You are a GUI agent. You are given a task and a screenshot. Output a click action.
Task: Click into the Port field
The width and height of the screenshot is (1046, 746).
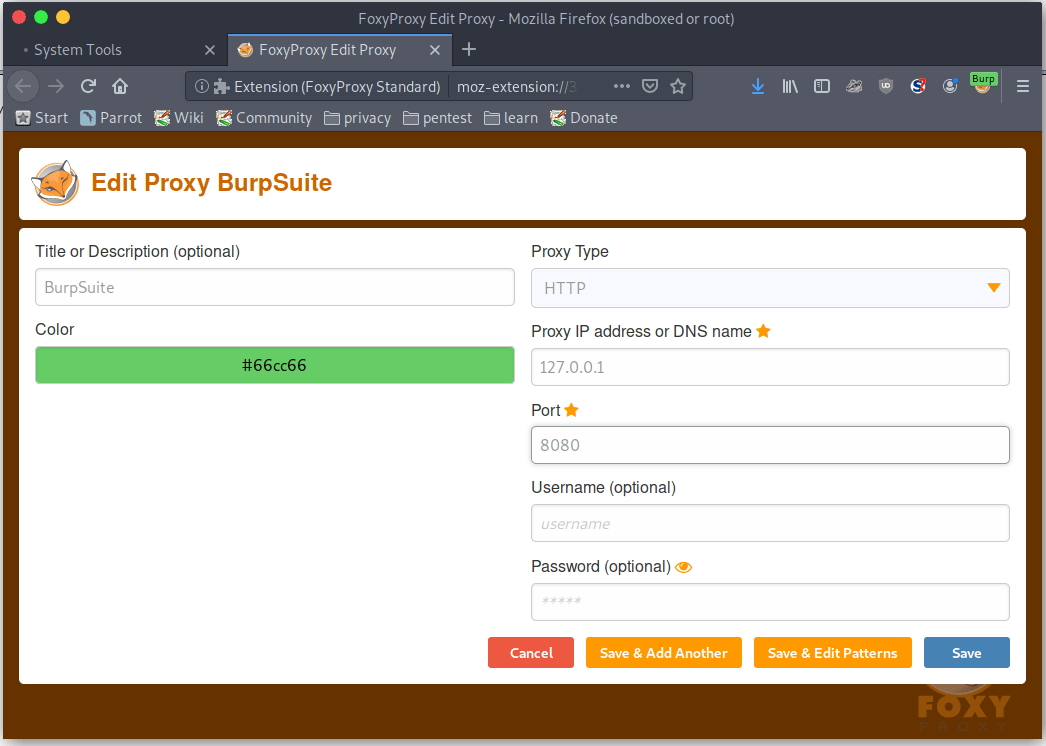pos(770,445)
